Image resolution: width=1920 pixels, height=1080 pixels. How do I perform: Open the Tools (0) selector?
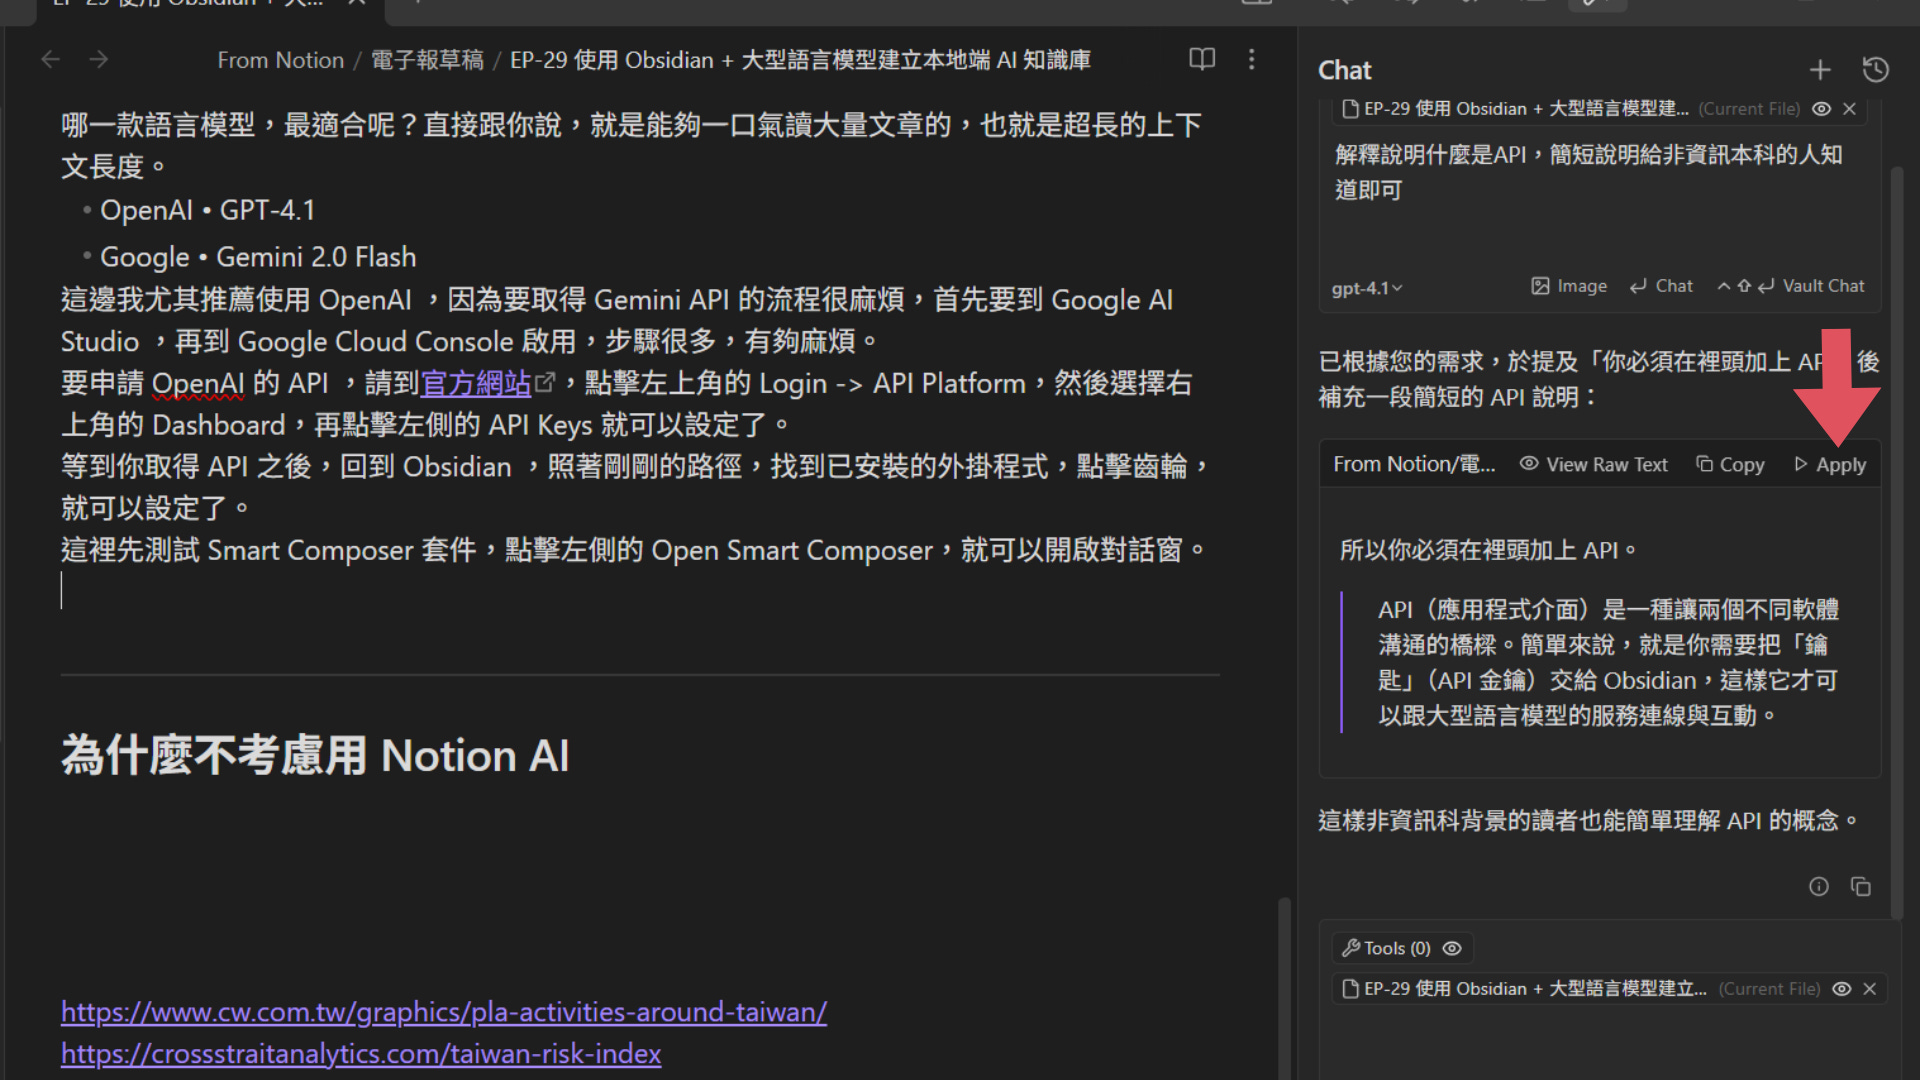(1386, 948)
